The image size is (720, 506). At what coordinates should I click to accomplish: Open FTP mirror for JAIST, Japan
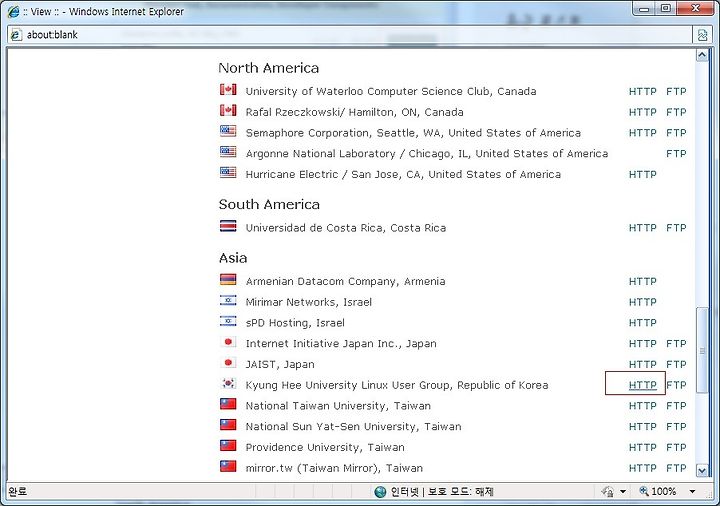click(x=676, y=365)
